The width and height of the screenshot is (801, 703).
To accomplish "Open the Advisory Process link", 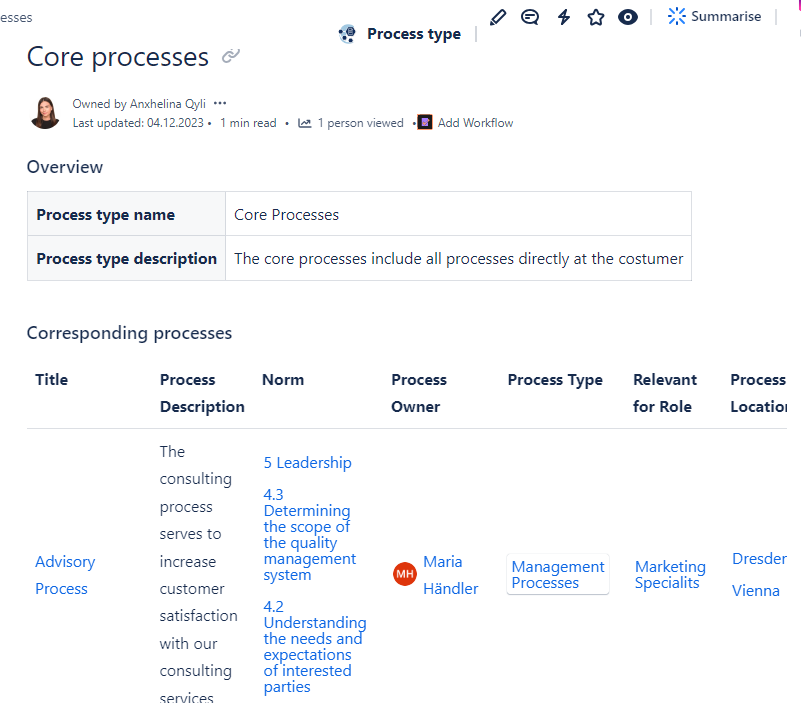I will [64, 575].
